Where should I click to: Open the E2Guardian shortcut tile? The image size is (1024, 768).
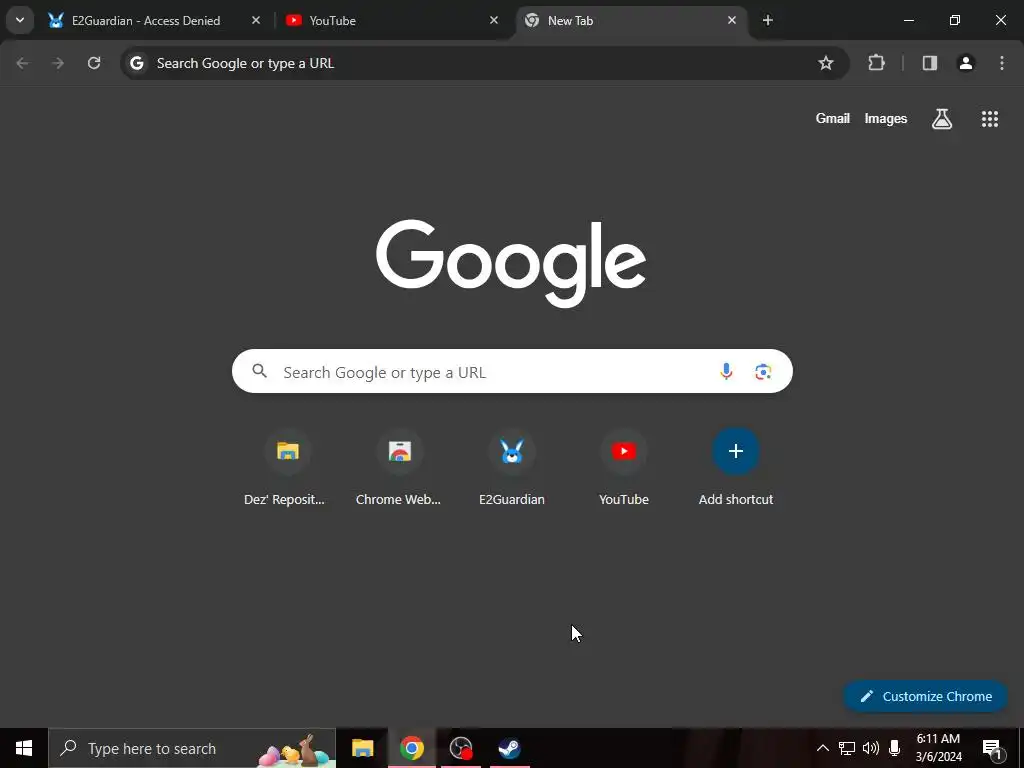[512, 468]
